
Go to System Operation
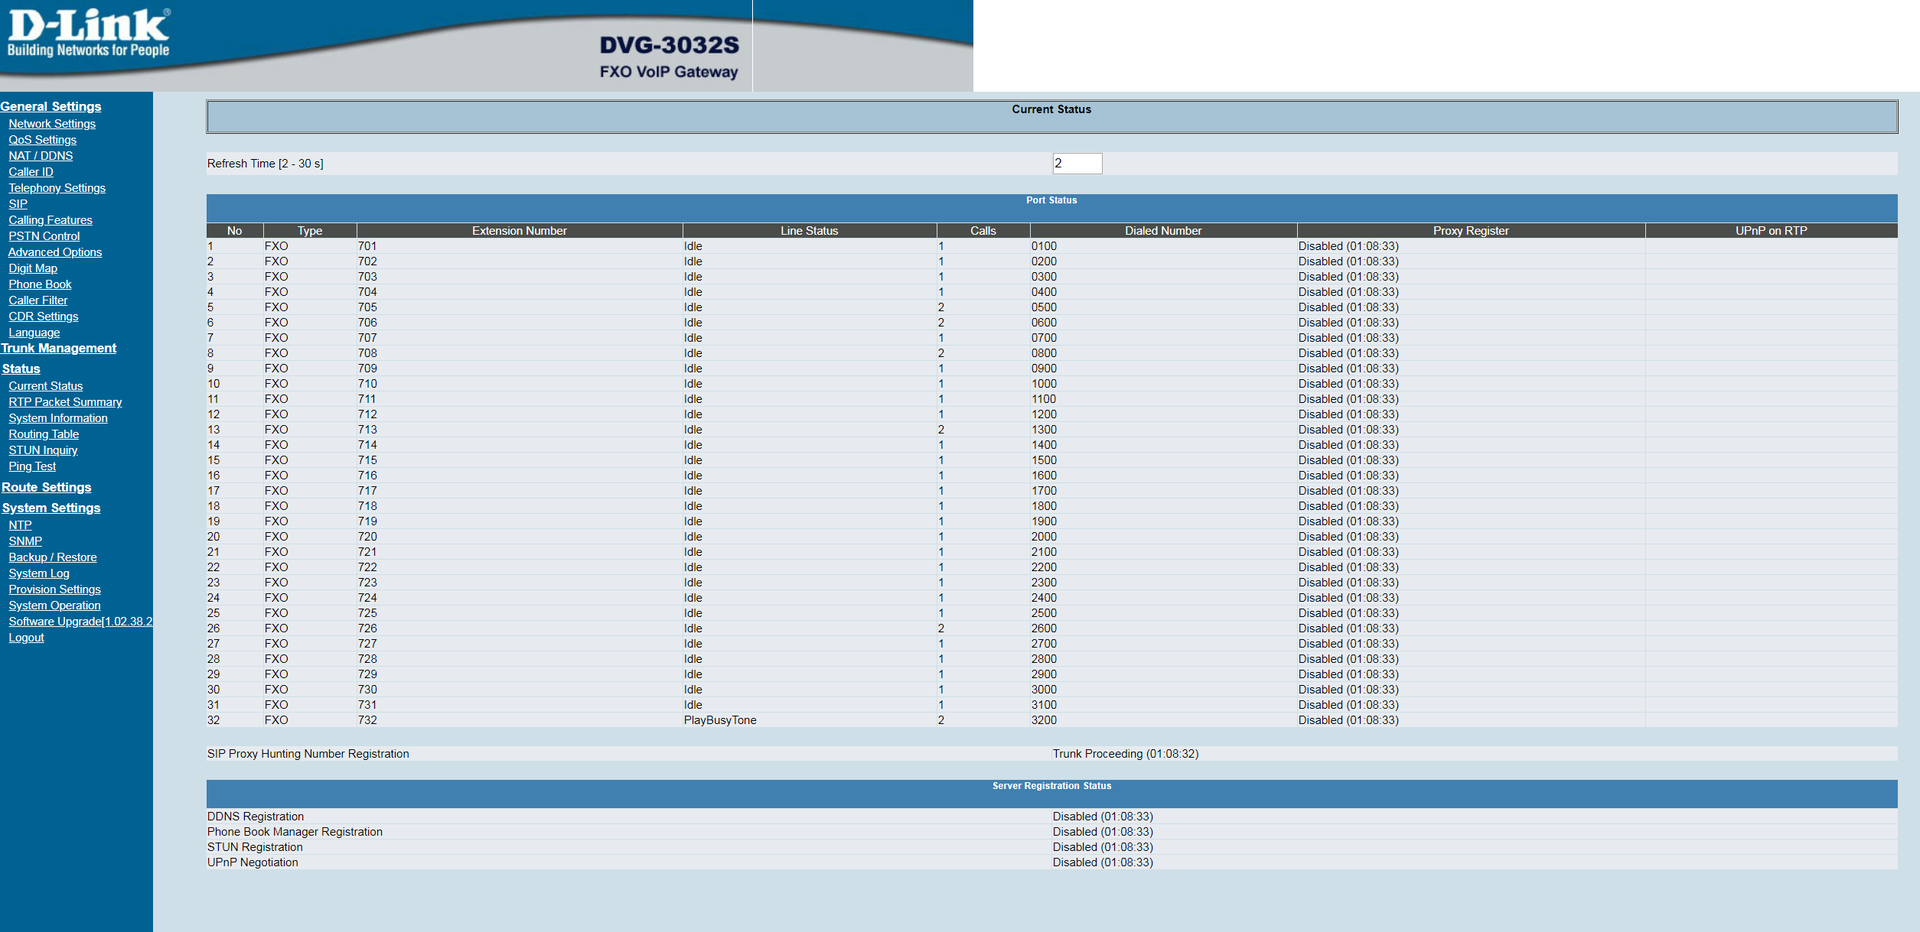click(55, 605)
